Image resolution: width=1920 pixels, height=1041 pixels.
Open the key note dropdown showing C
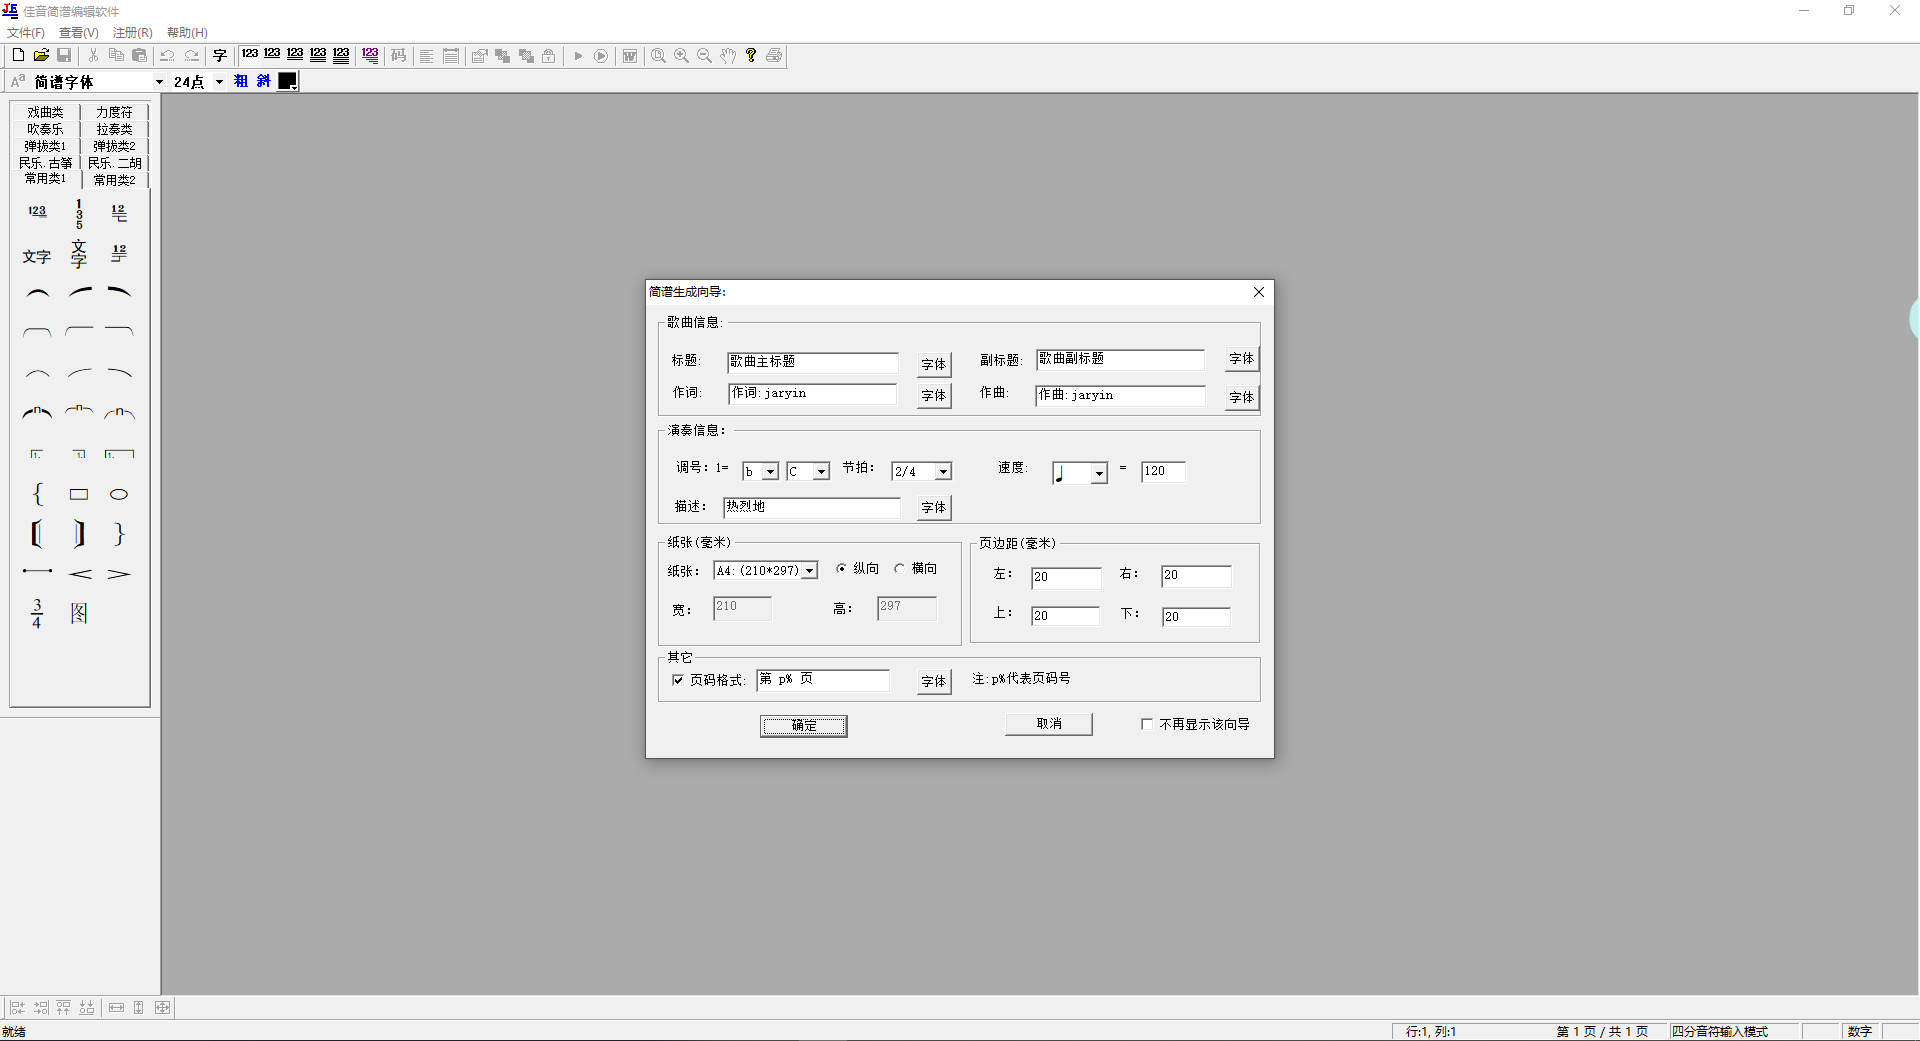coord(821,472)
